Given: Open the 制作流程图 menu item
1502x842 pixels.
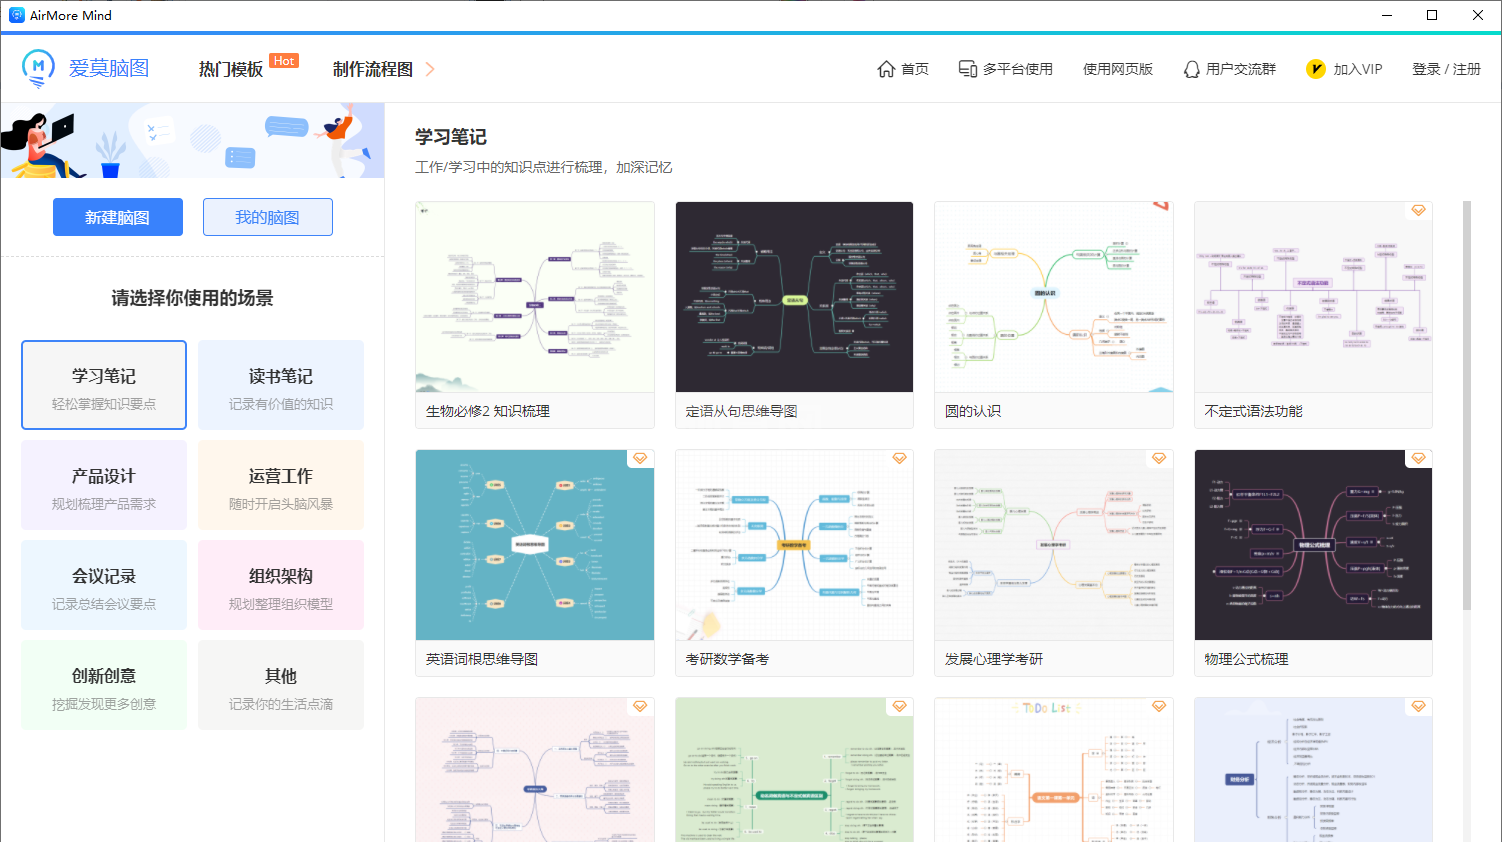Looking at the screenshot, I should [x=373, y=69].
